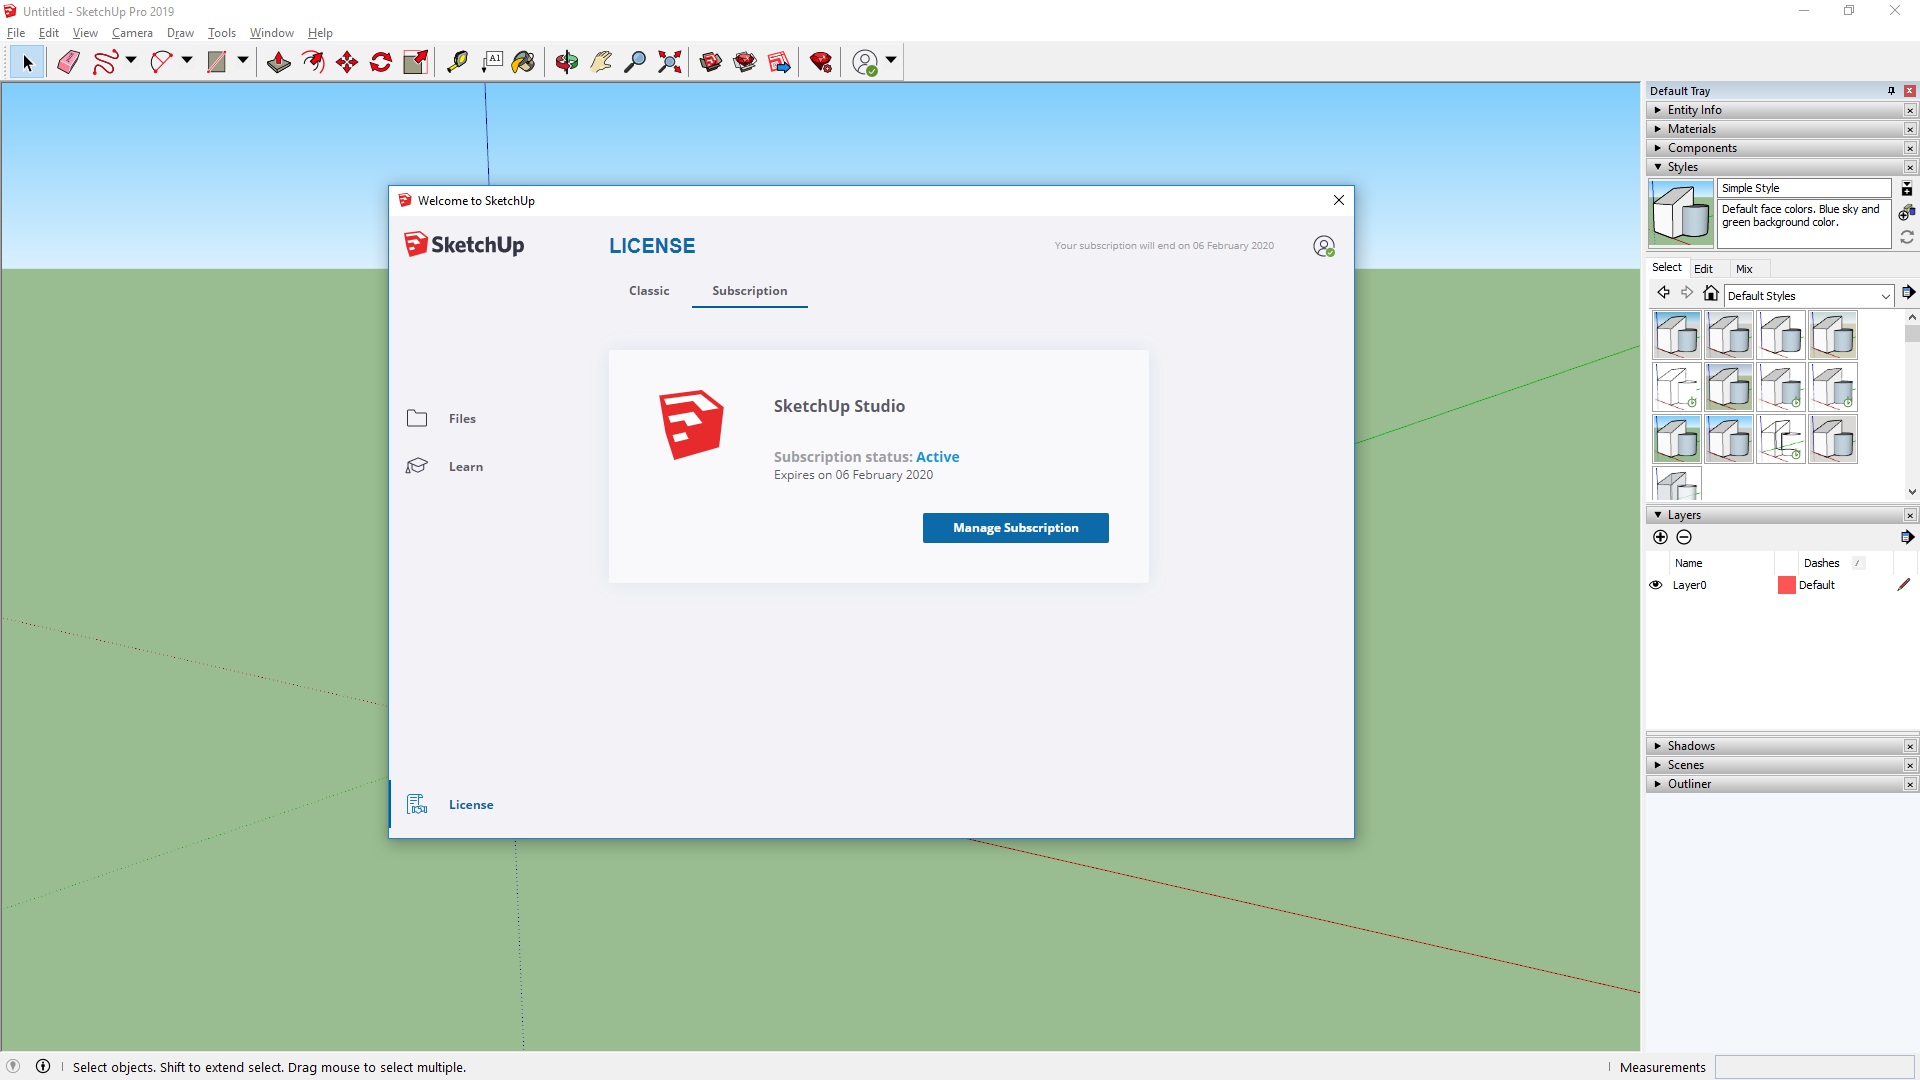The height and width of the screenshot is (1080, 1920).
Task: Open Files in the Welcome sidebar
Action: tap(441, 419)
